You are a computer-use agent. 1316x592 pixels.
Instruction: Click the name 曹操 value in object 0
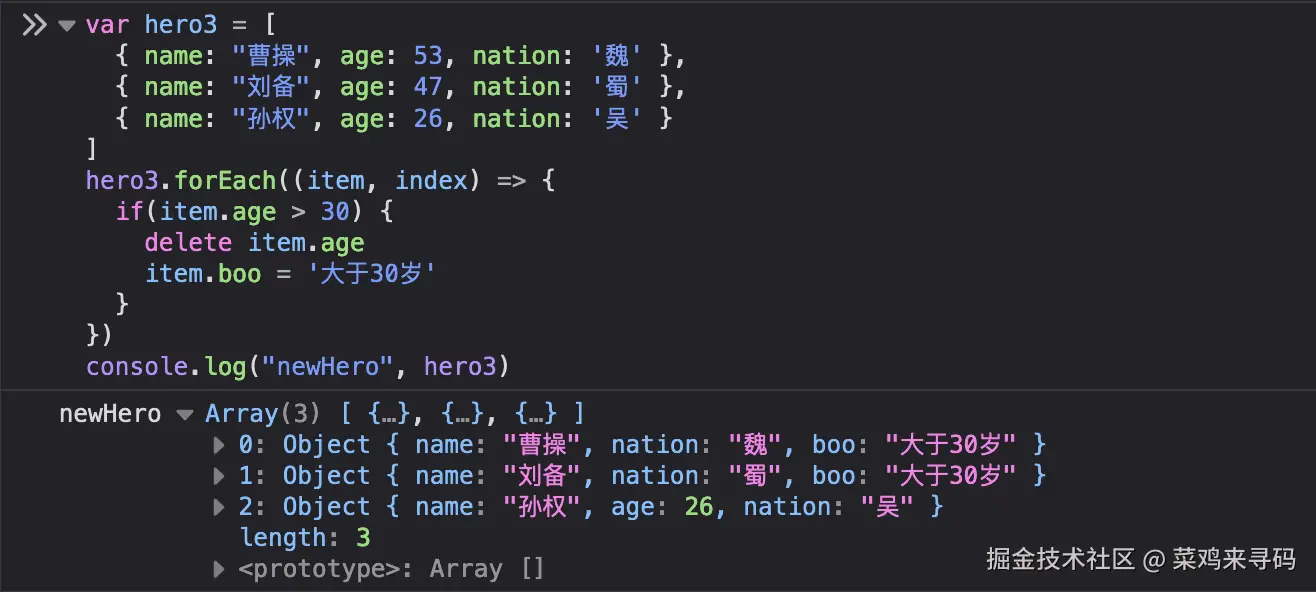pyautogui.click(x=541, y=445)
